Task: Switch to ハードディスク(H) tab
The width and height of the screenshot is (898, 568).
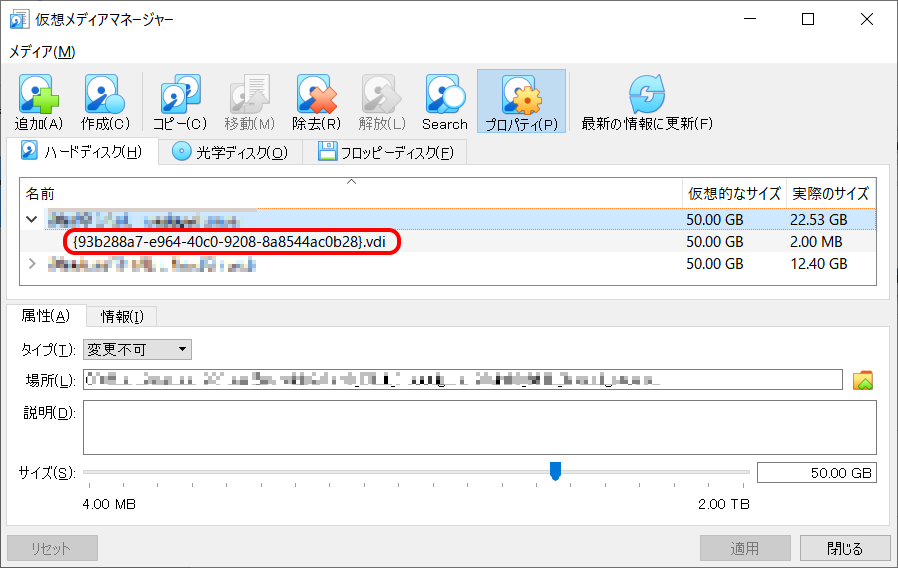Action: click(82, 152)
